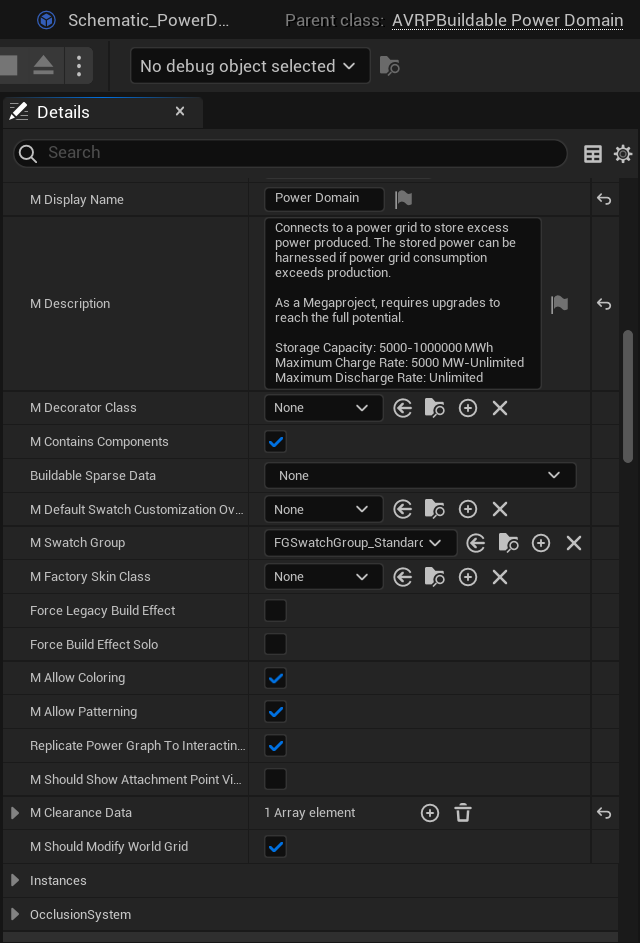Click the 1 Array element text
This screenshot has height=943, width=640.
pos(310,813)
